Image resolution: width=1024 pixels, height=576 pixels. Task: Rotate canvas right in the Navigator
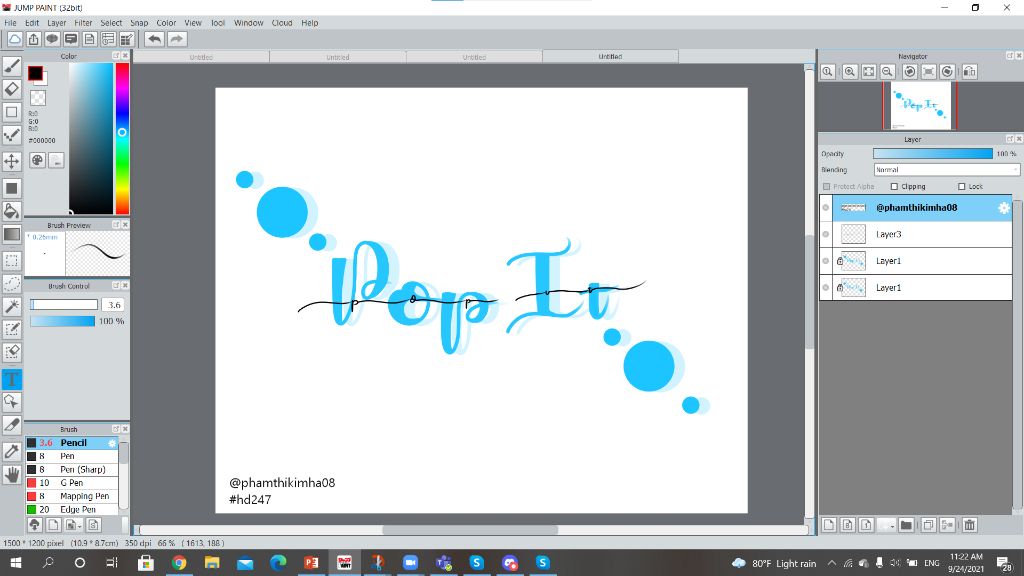tap(948, 72)
